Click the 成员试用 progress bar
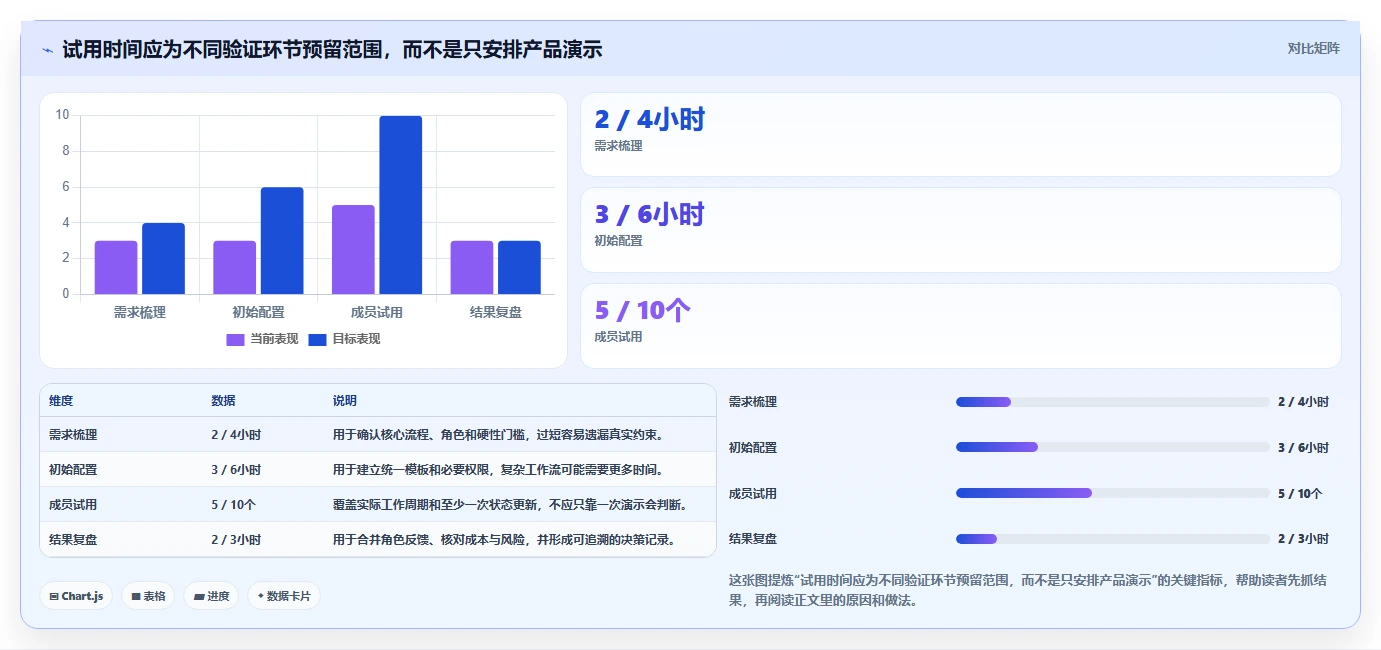1381x650 pixels. point(1112,493)
